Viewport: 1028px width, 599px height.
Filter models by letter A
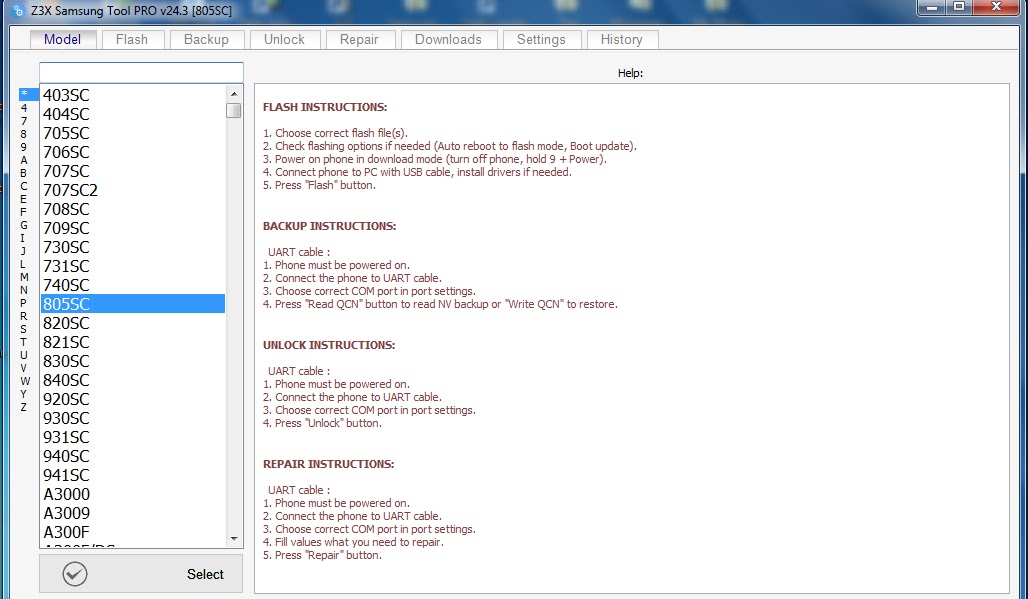pos(24,161)
